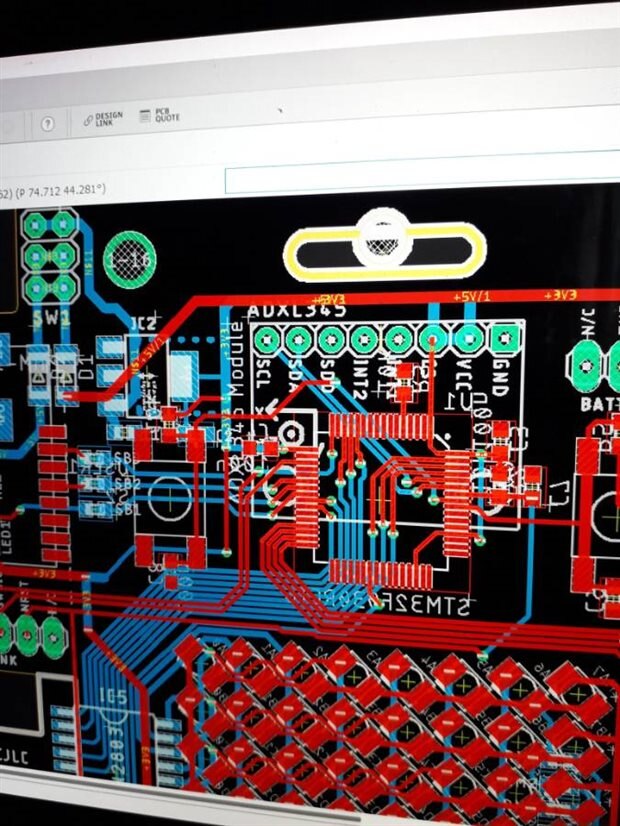This screenshot has height=826, width=620.
Task: Click the SB2 solder bridge label
Action: point(129,483)
